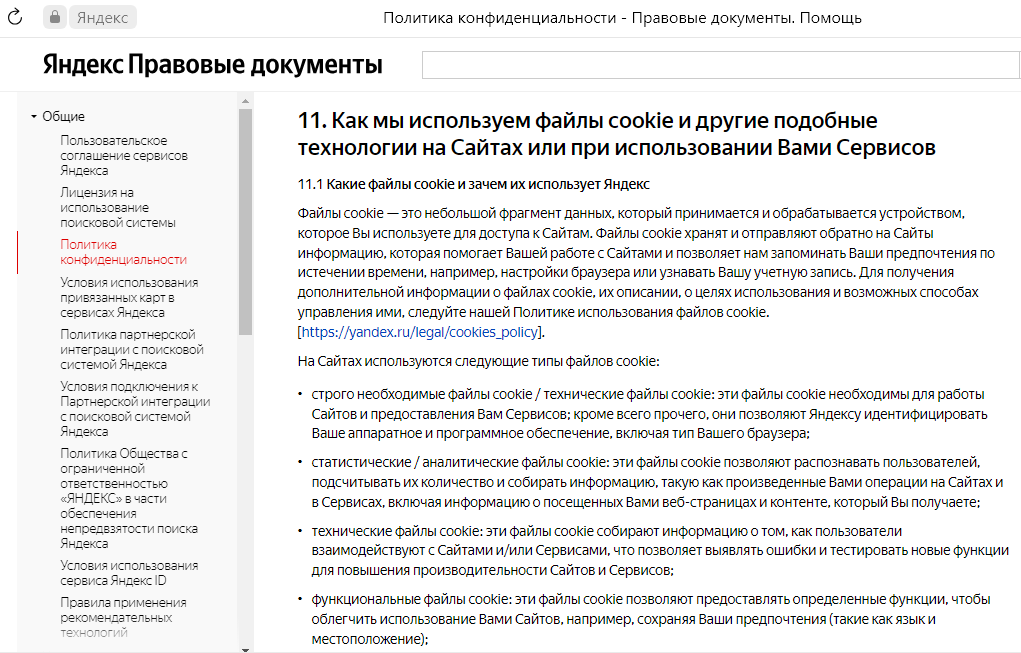Click the Яндекс logo in header

pos(83,64)
